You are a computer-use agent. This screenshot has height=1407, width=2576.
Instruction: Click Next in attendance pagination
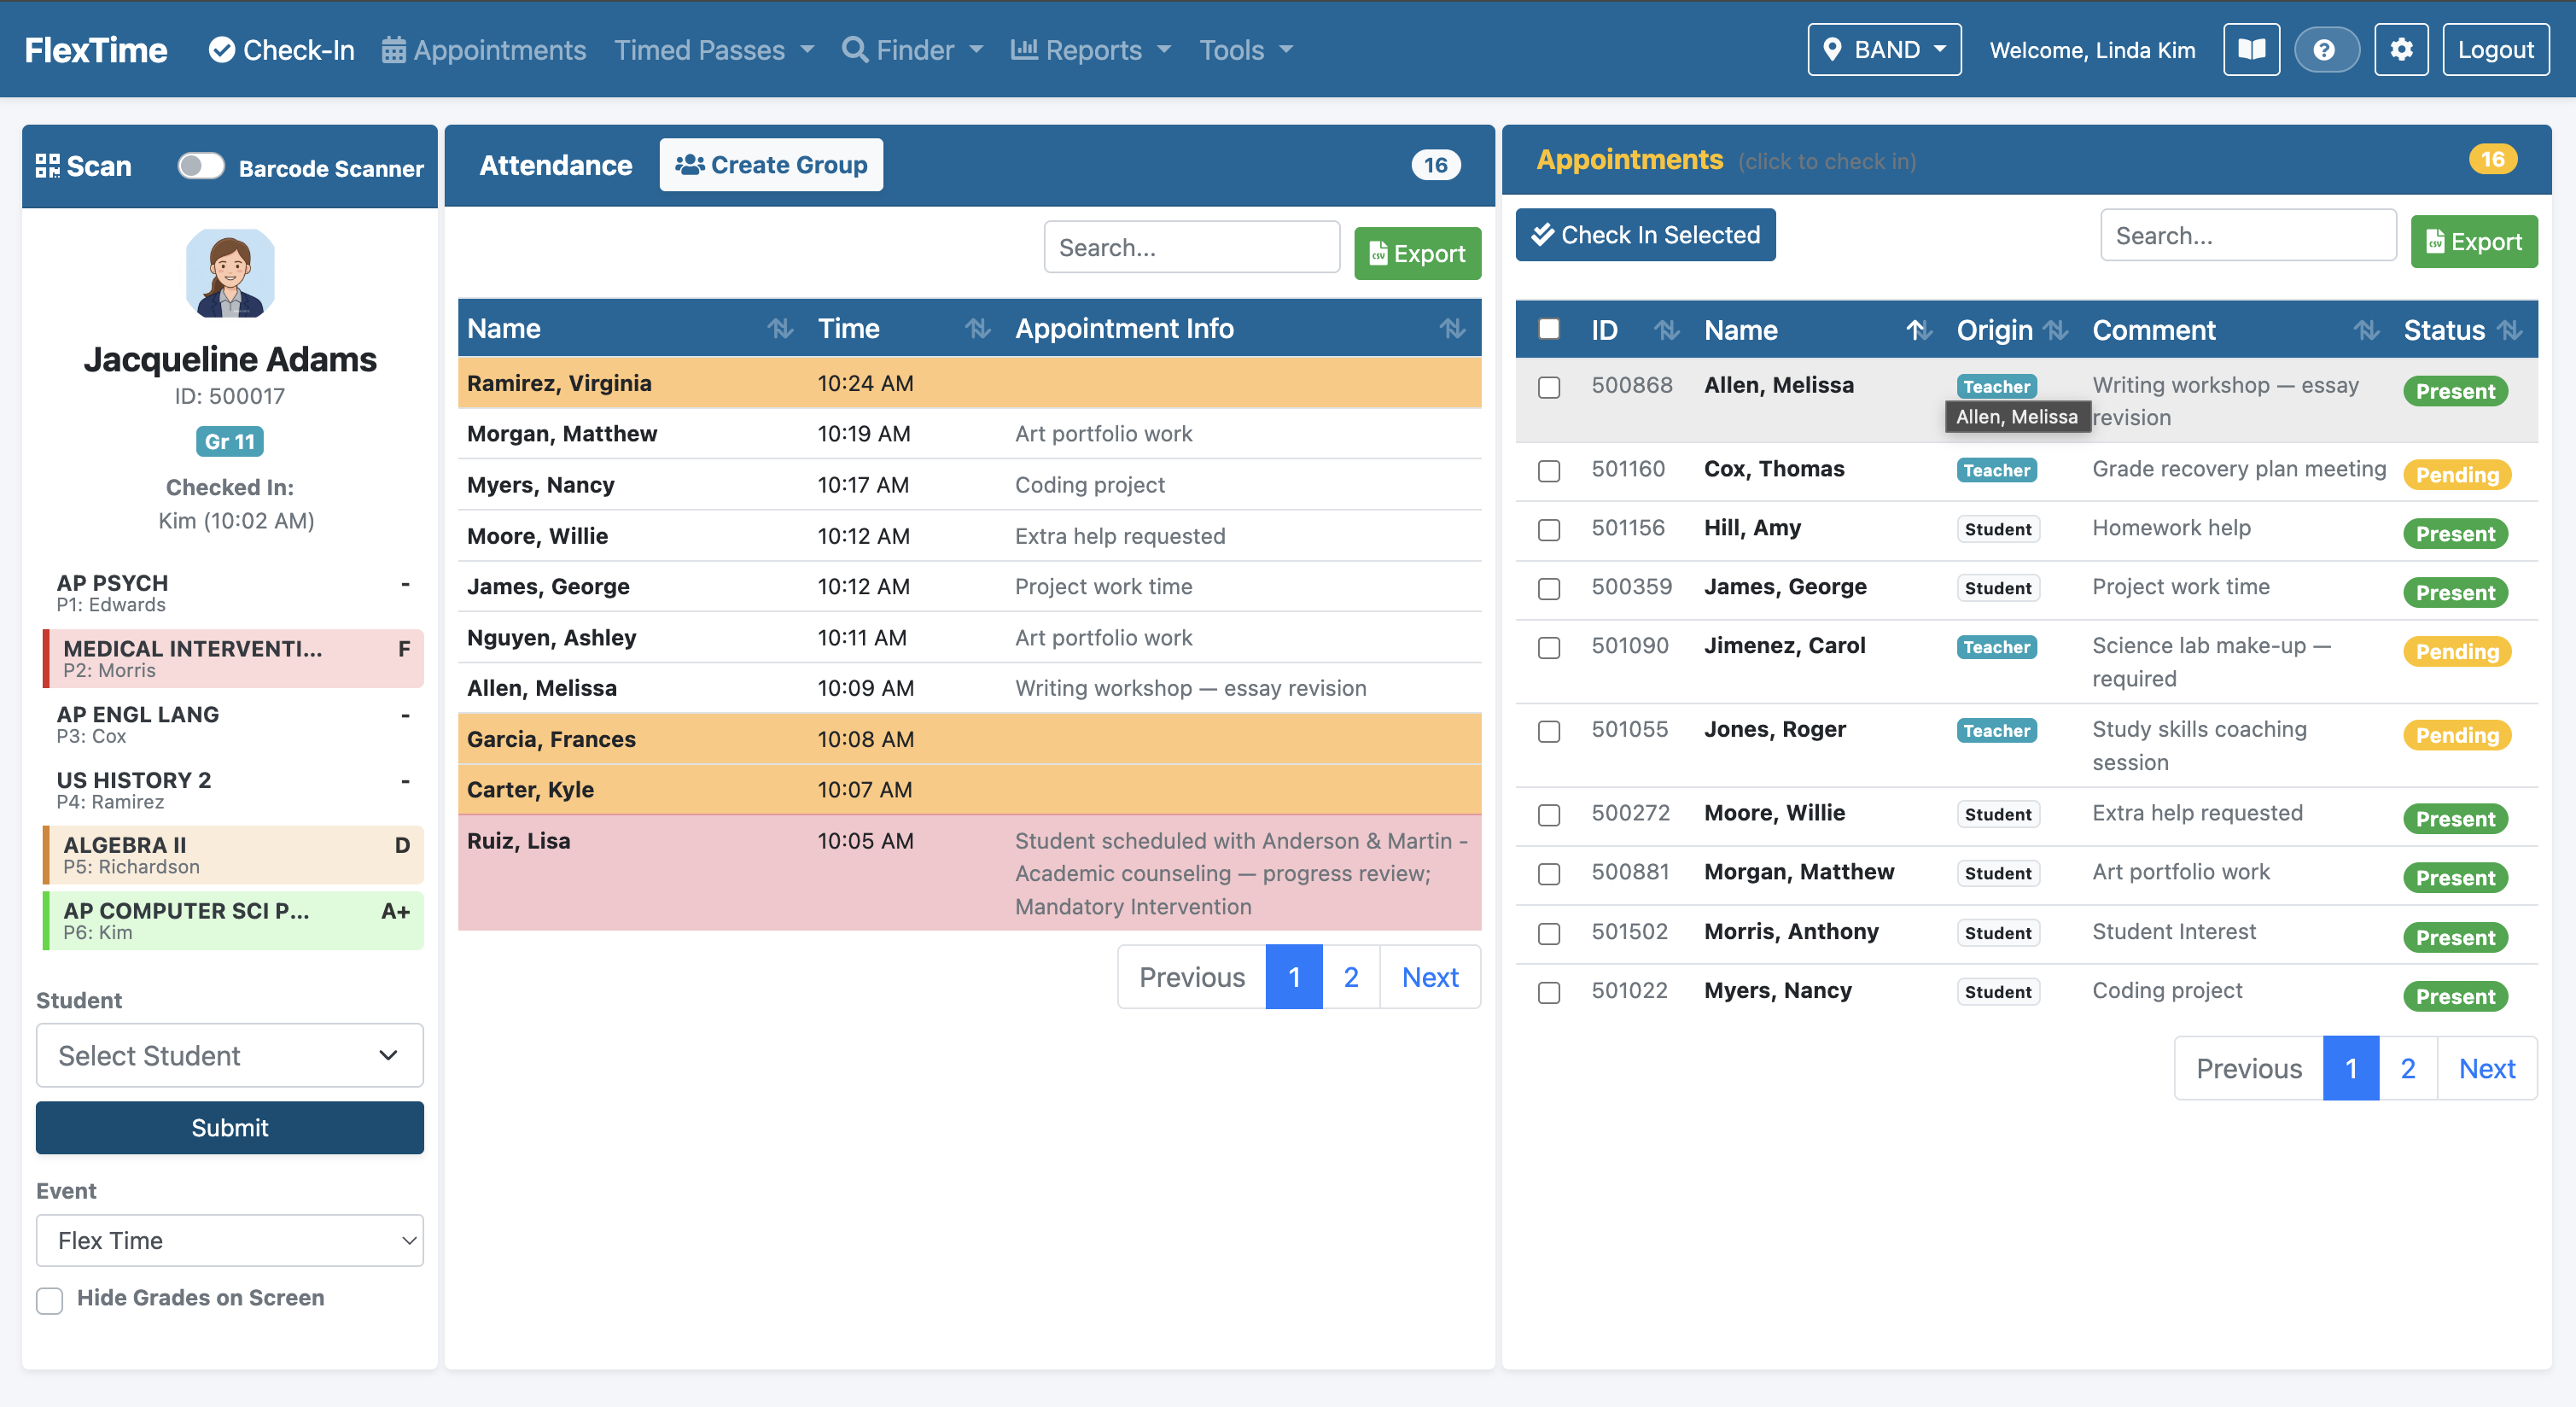1430,976
